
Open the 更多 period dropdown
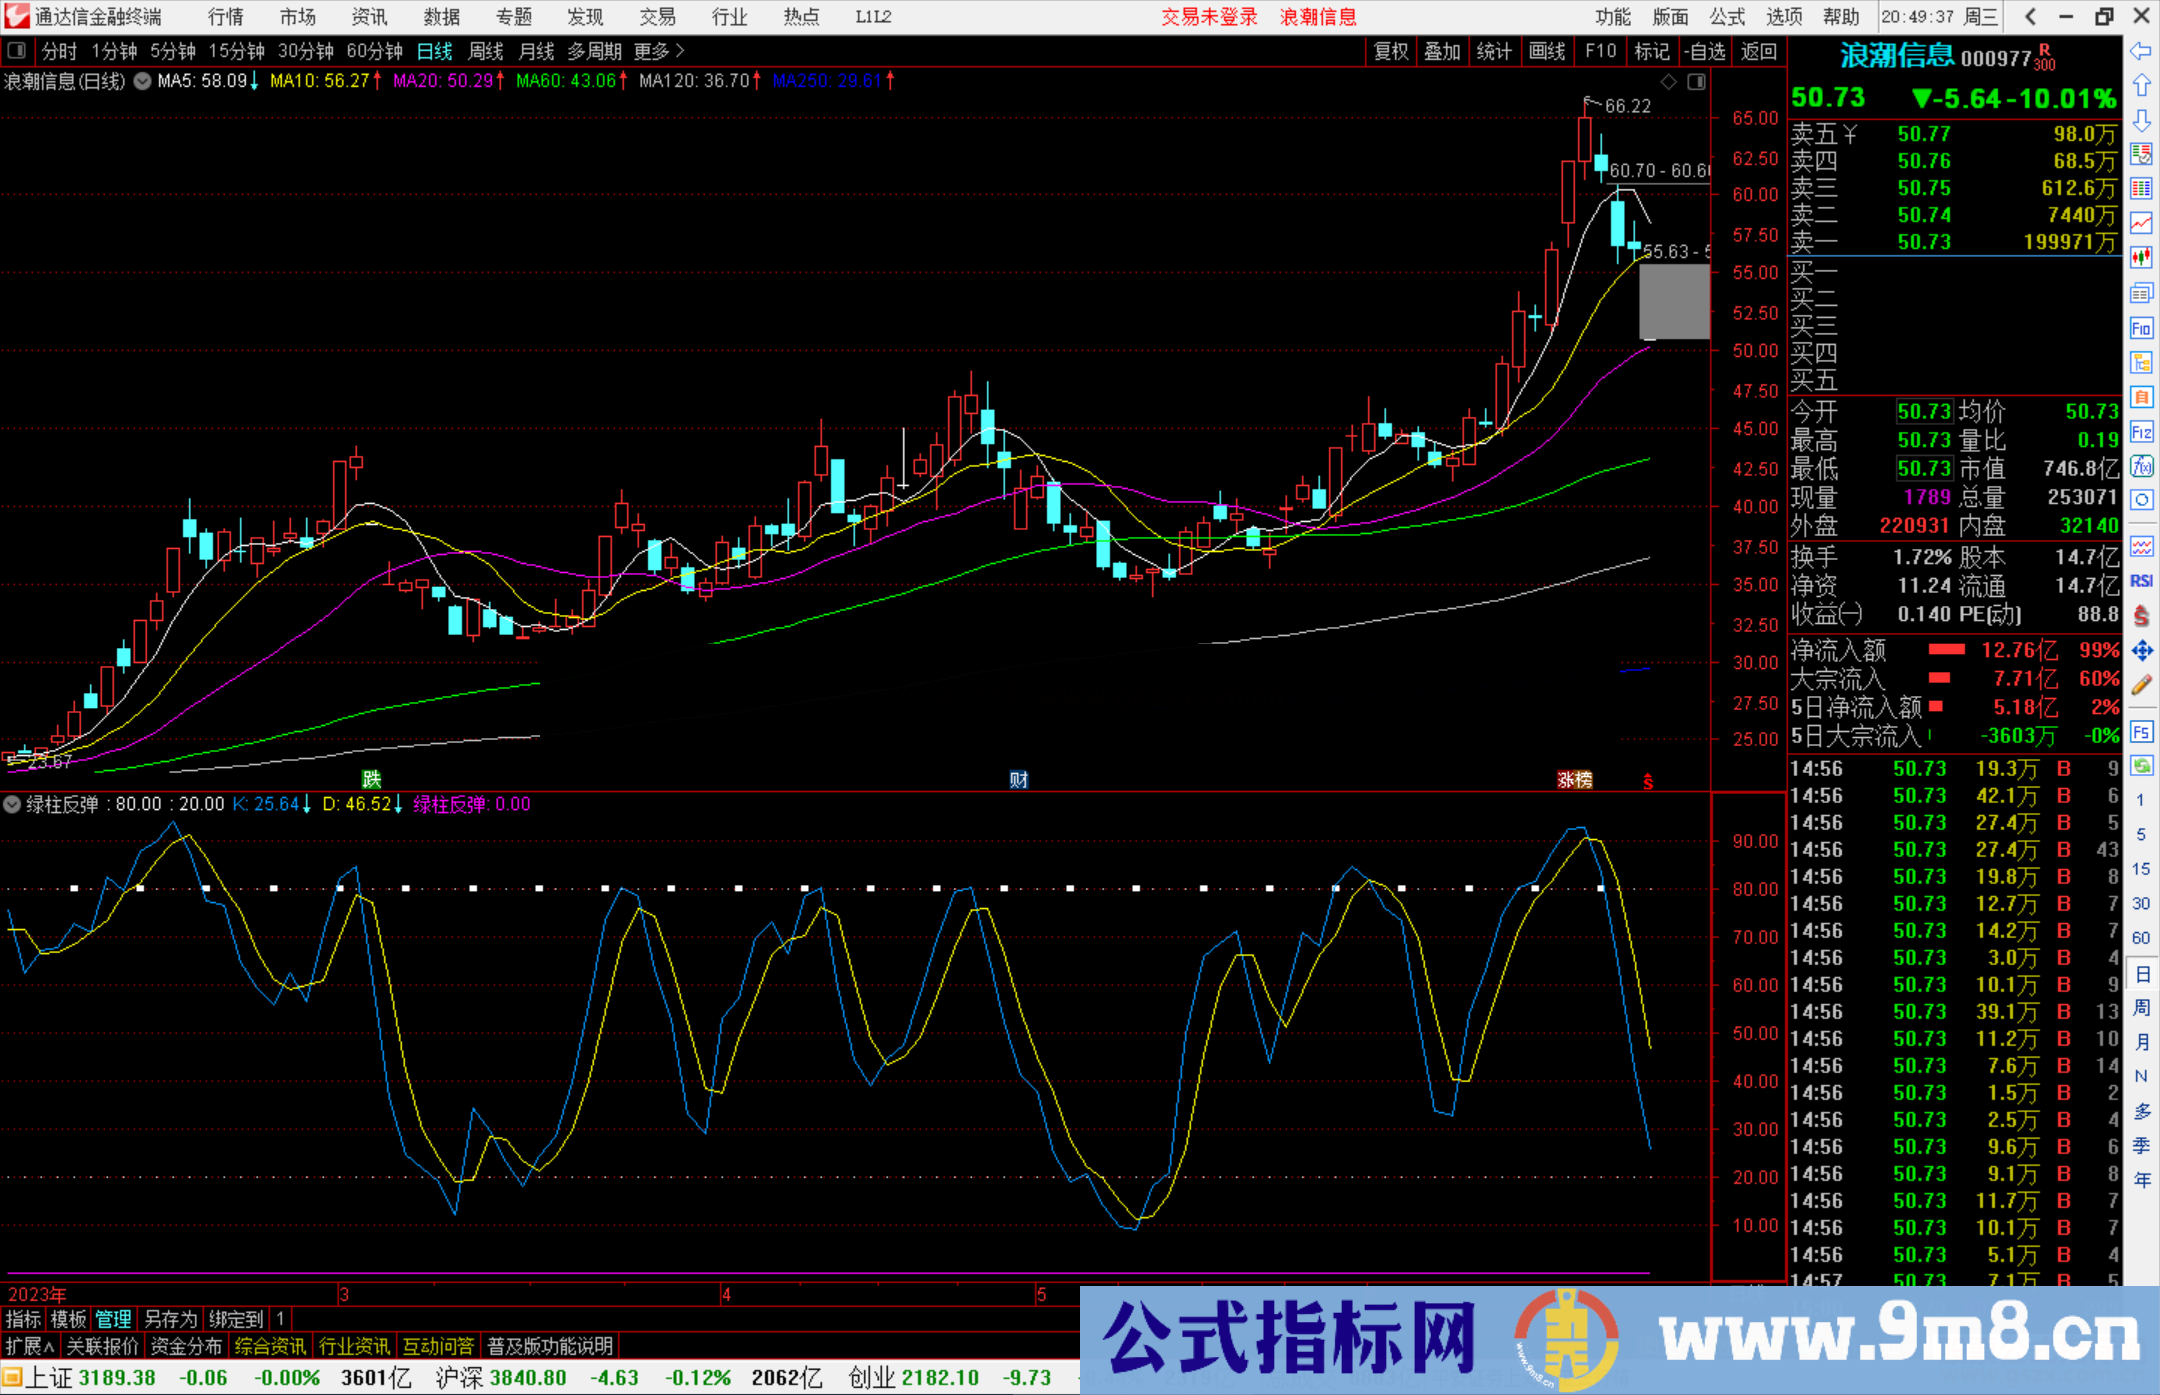click(x=650, y=51)
